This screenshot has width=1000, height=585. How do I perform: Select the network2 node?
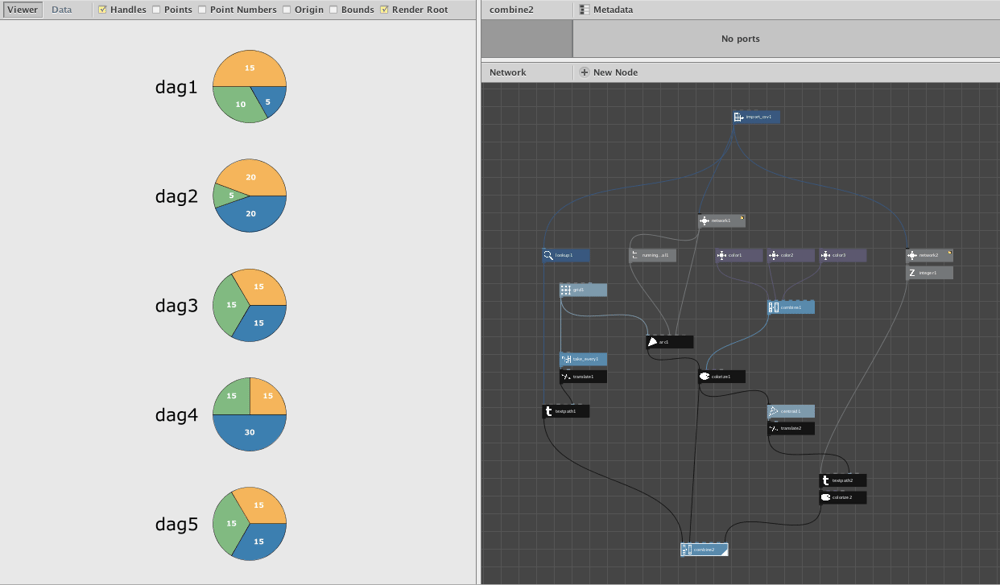pos(929,255)
